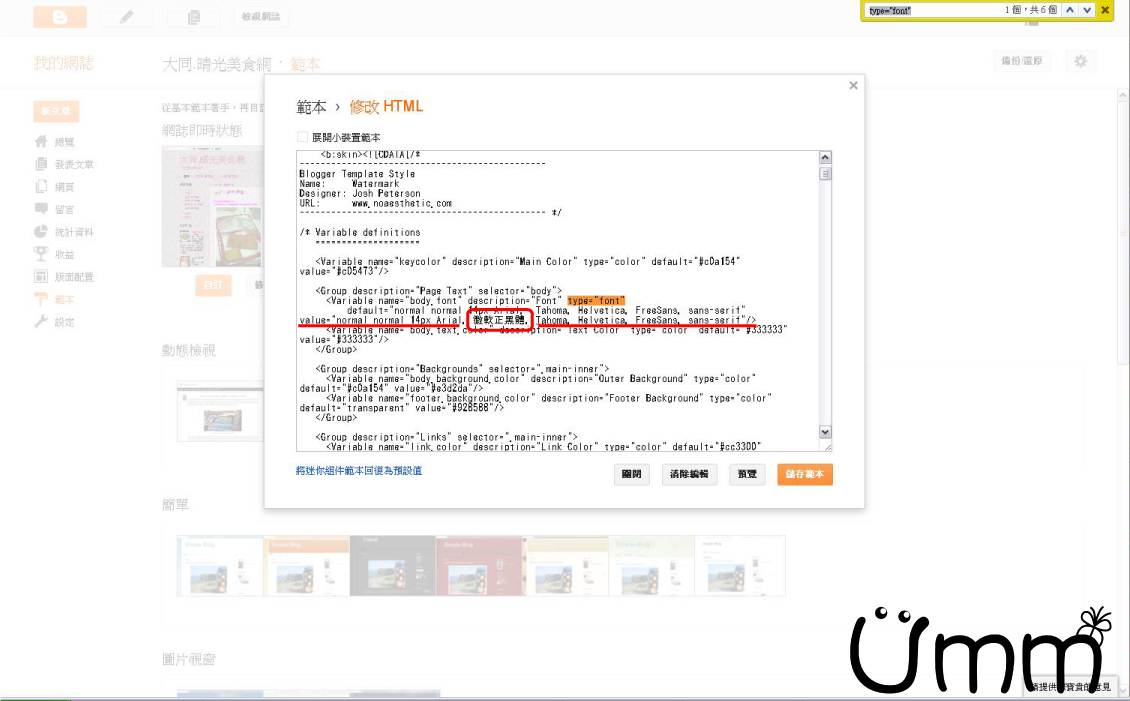Click the 網頁 pages icon in sidebar

(x=41, y=187)
